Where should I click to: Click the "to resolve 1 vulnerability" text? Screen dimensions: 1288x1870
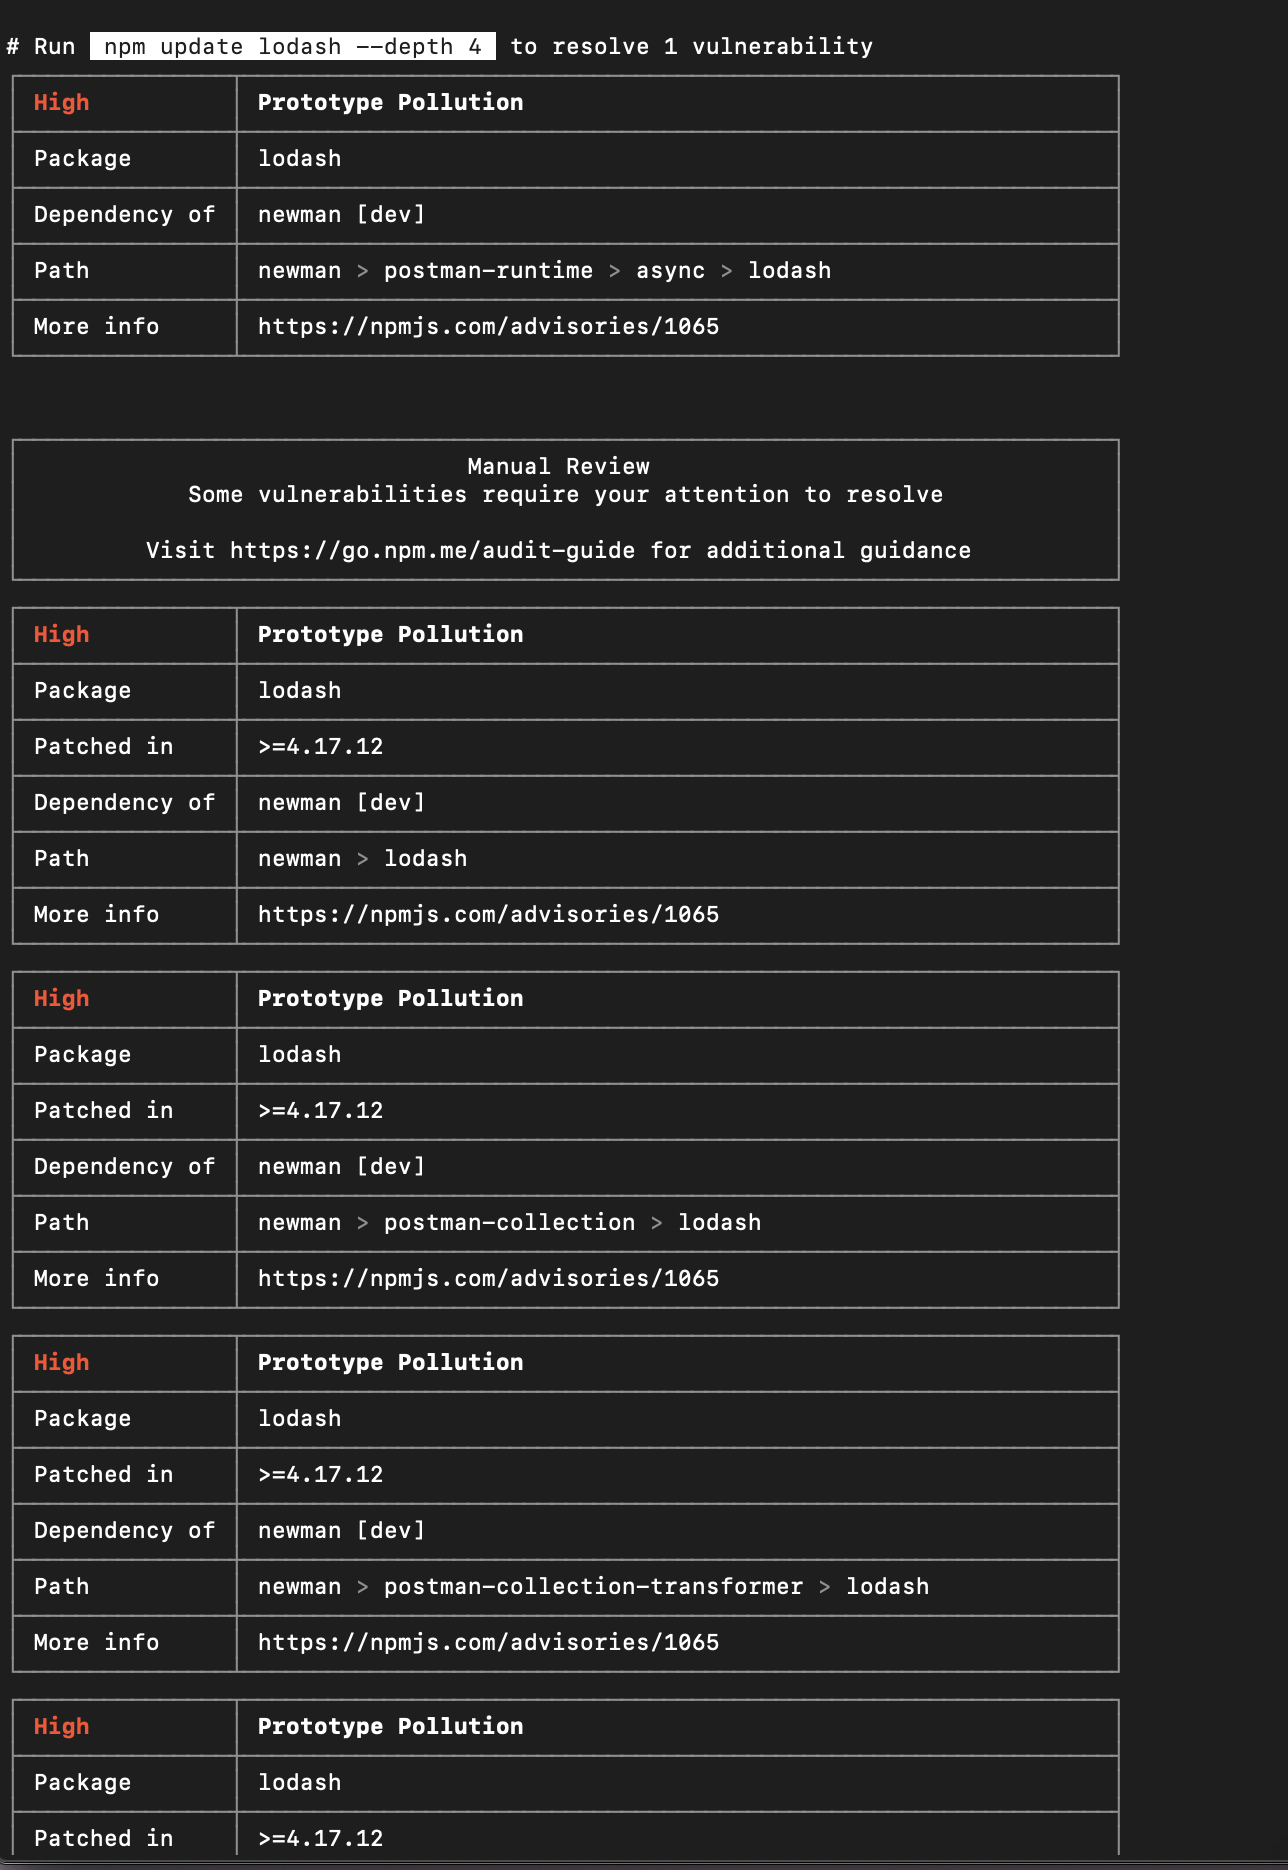coord(691,47)
